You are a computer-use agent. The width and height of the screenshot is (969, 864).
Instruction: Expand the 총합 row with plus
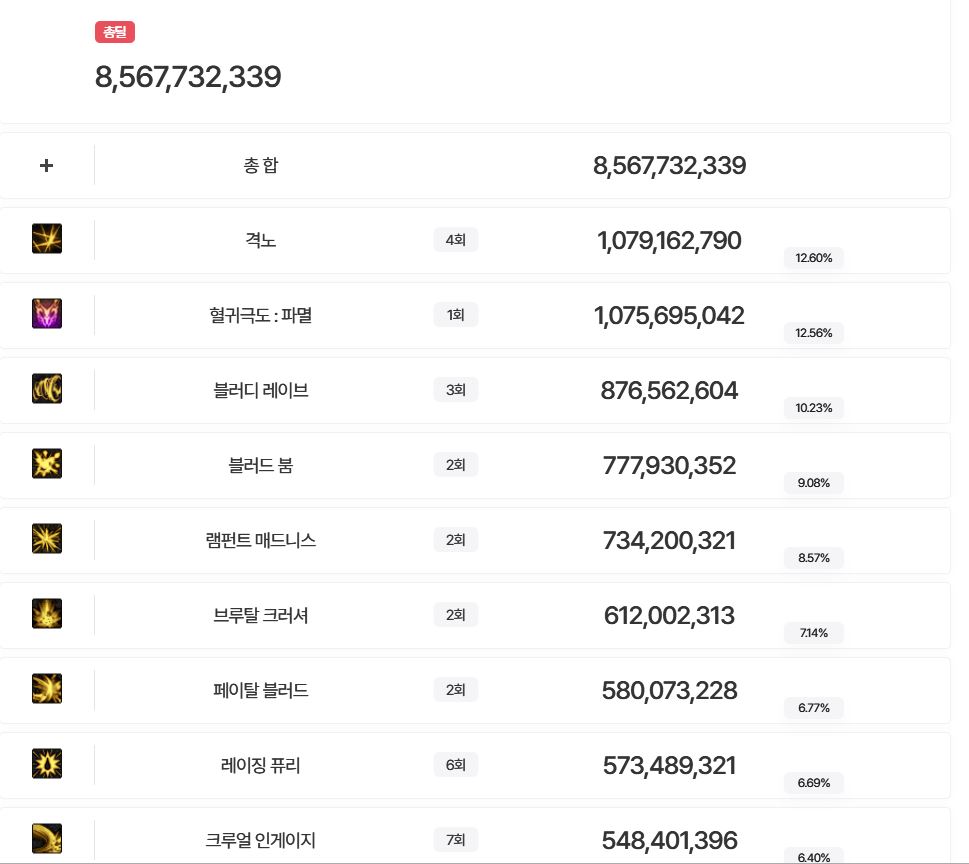point(46,165)
